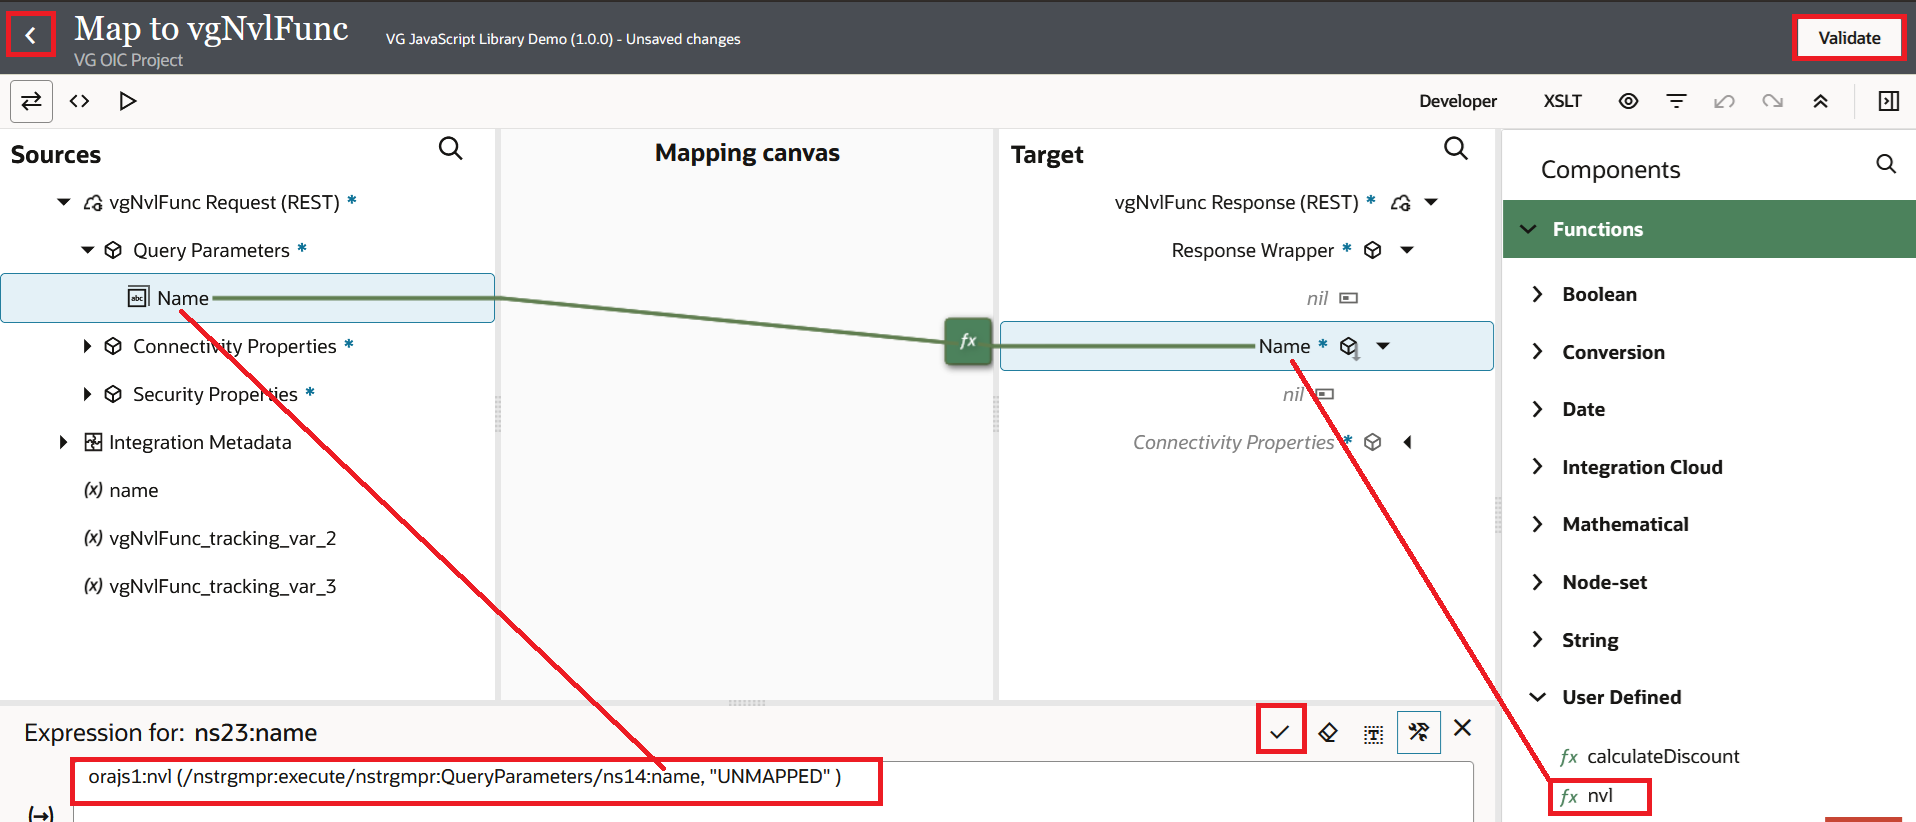
Task: Save expression with checkmark icon
Action: point(1280,731)
